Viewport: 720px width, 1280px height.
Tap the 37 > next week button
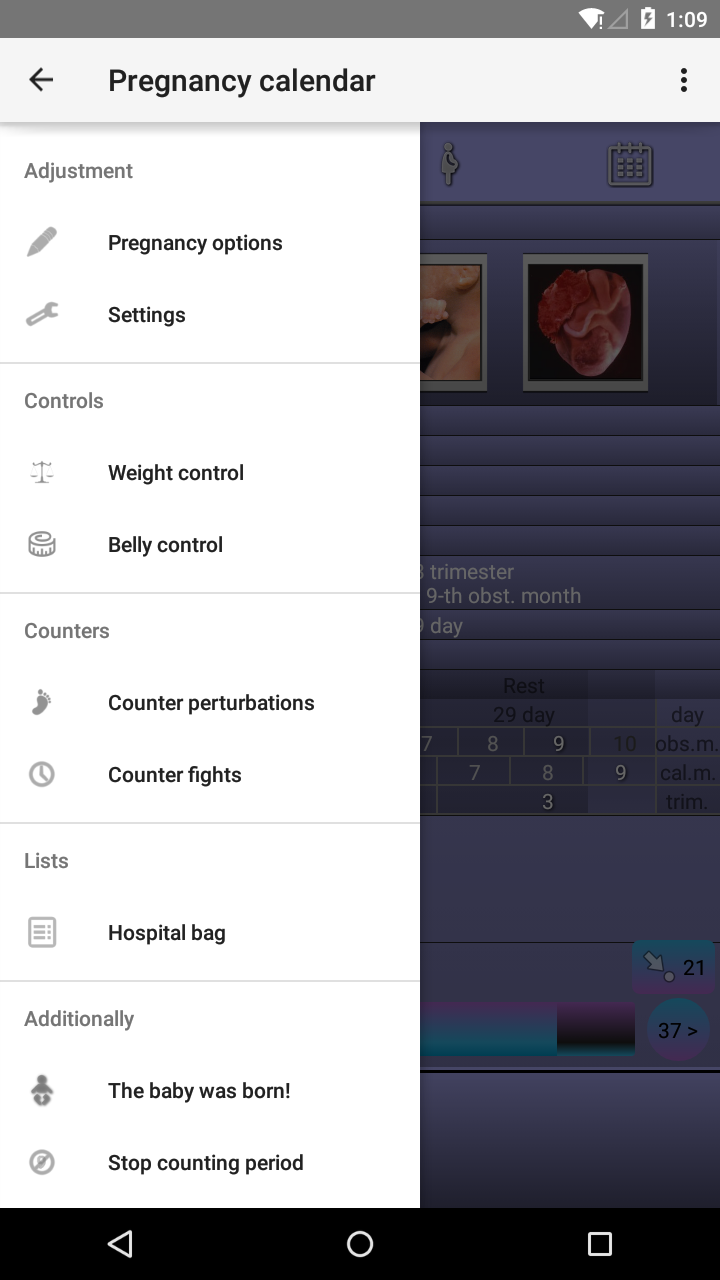[678, 1030]
